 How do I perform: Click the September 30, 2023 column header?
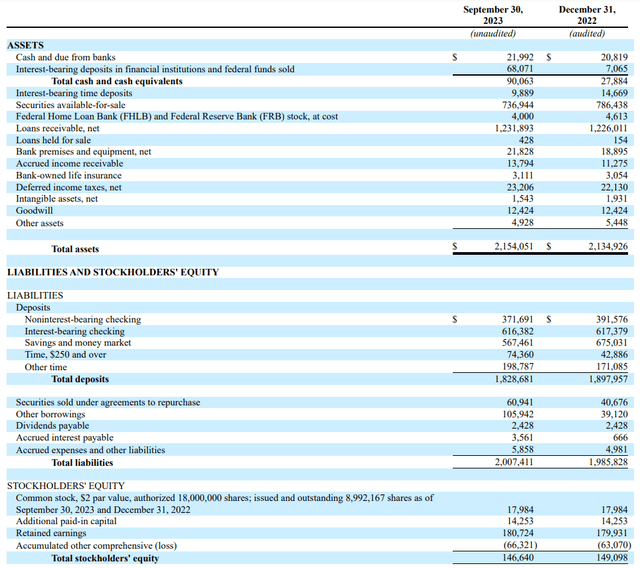[493, 15]
